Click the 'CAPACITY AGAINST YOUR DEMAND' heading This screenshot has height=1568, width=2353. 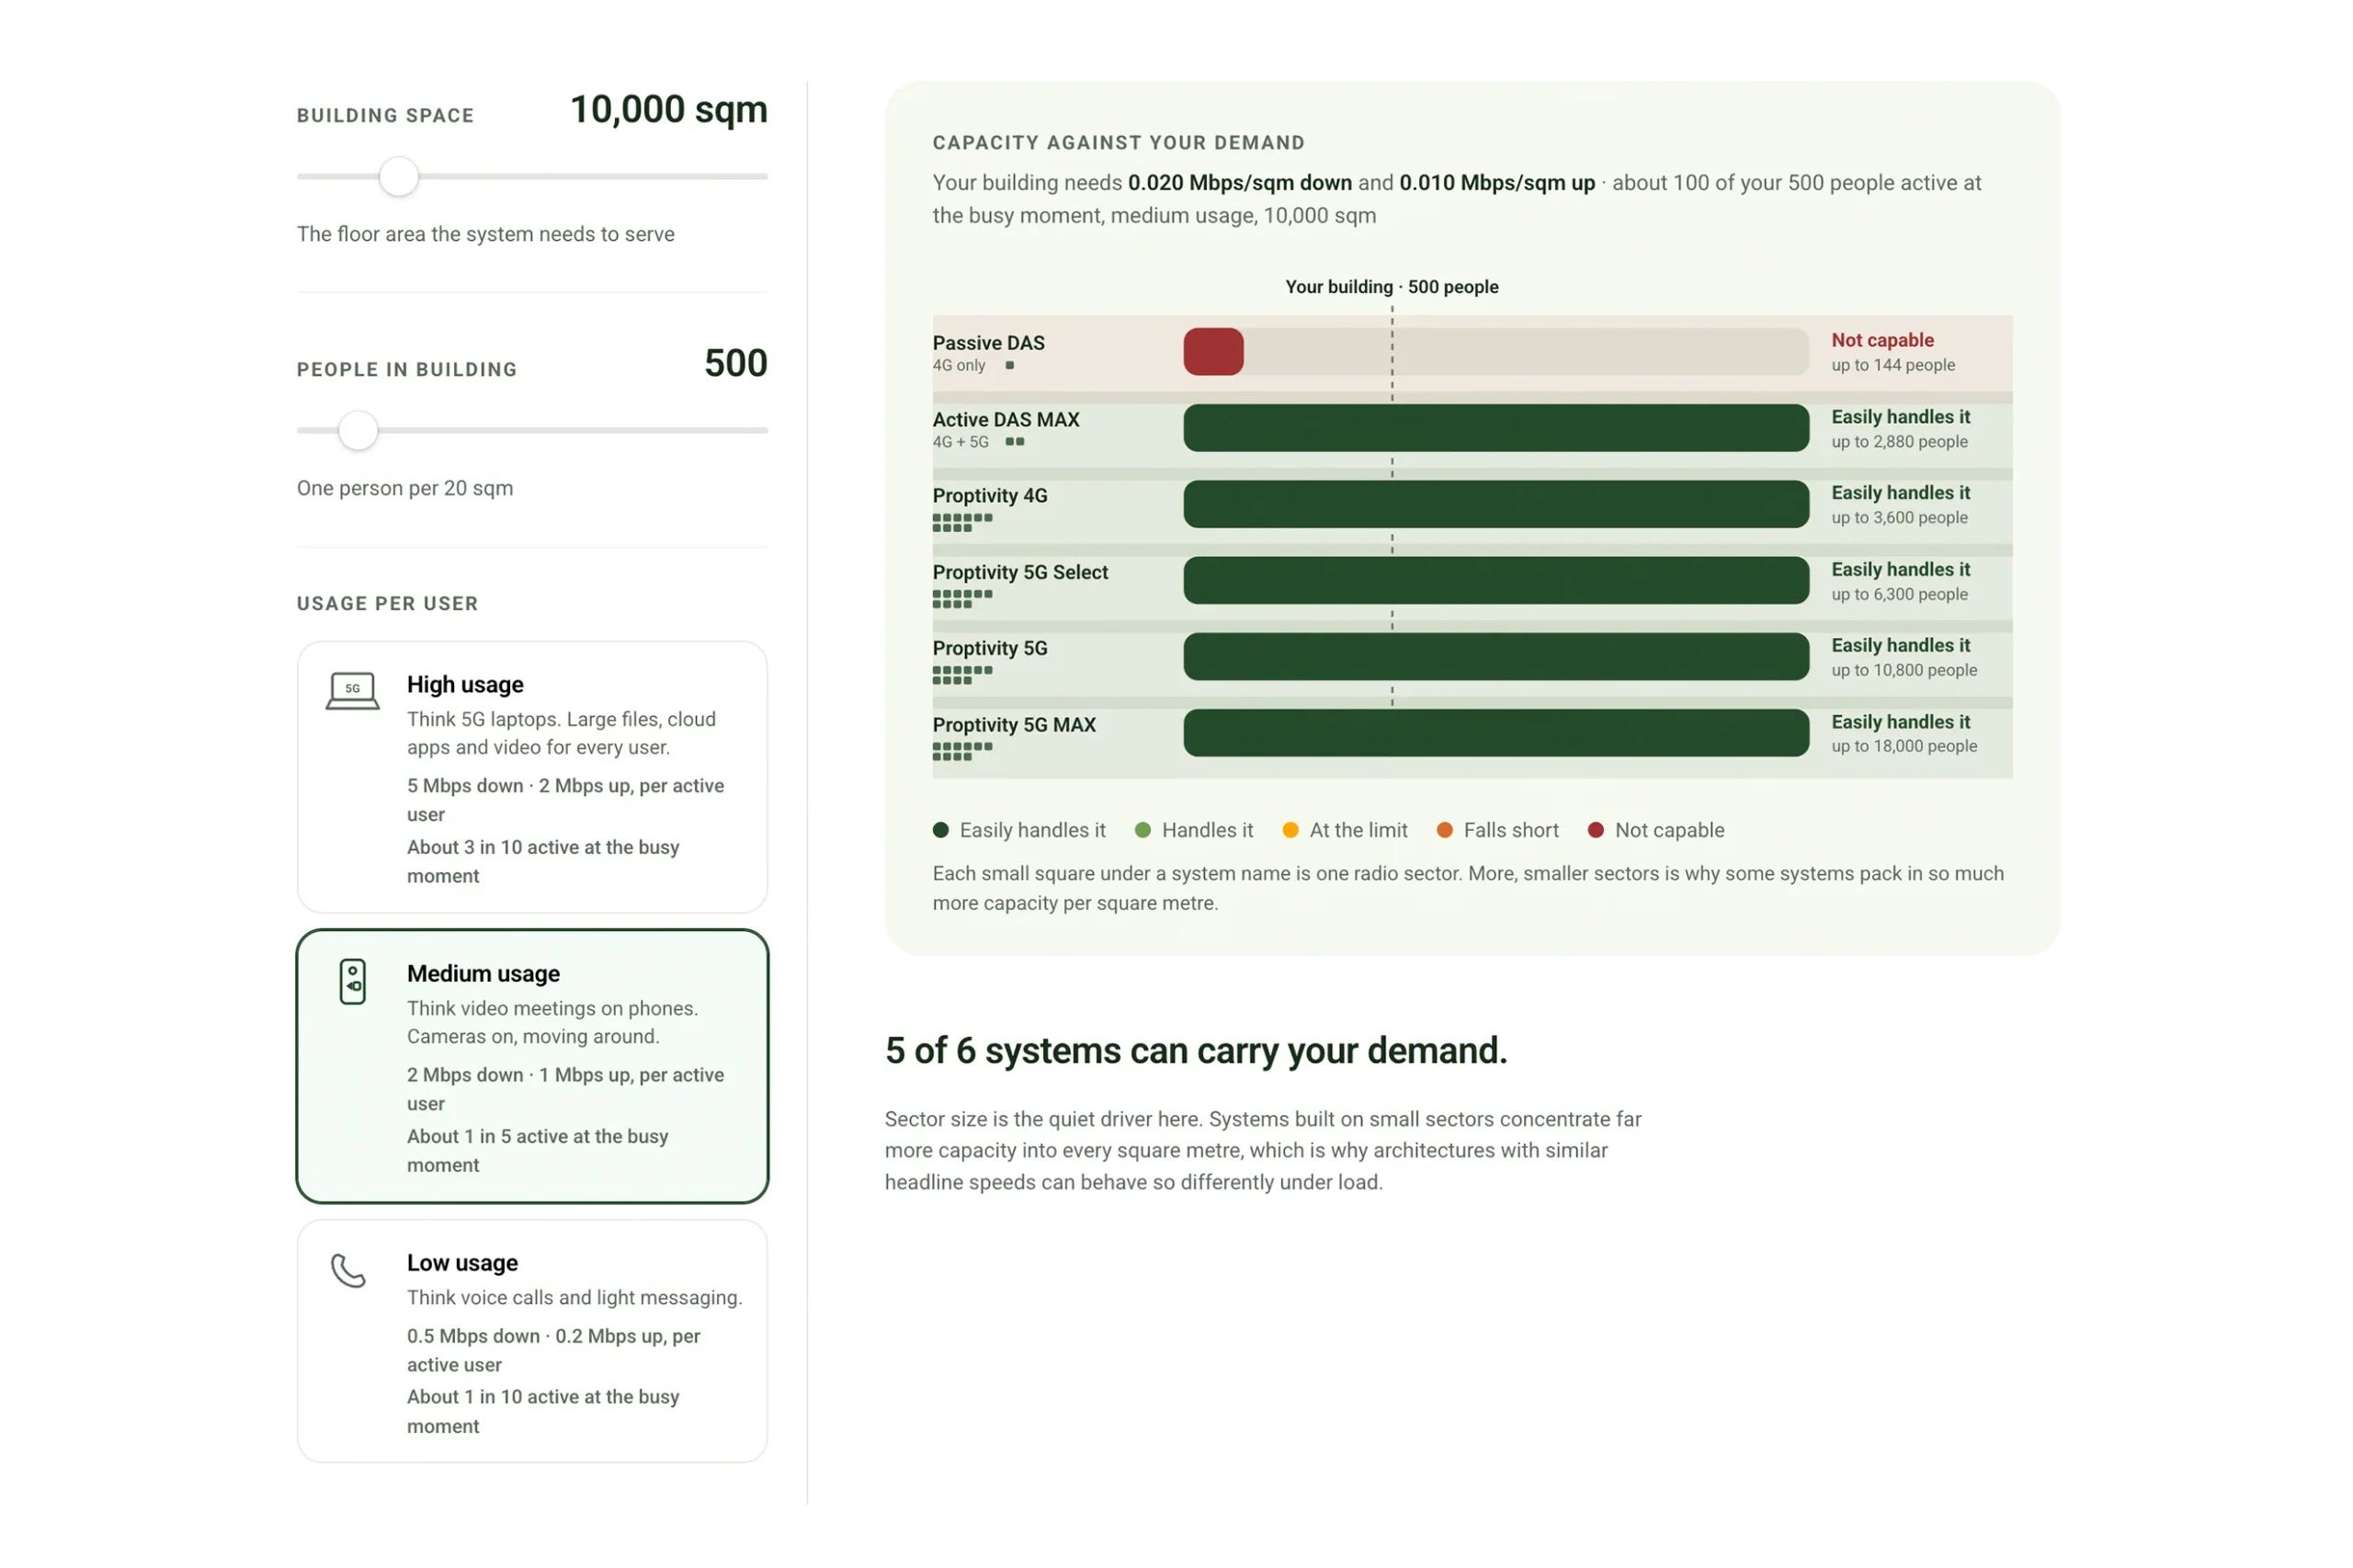tap(1118, 143)
